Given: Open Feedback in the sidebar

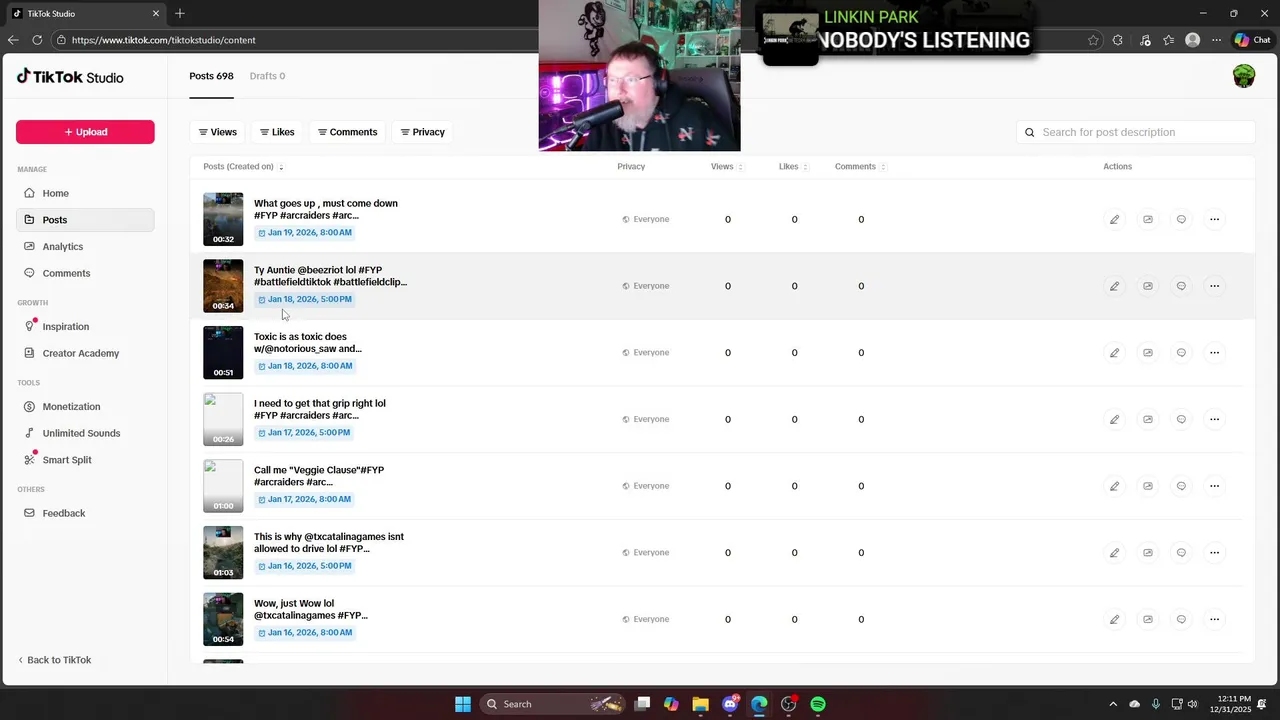Looking at the screenshot, I should [x=85, y=513].
